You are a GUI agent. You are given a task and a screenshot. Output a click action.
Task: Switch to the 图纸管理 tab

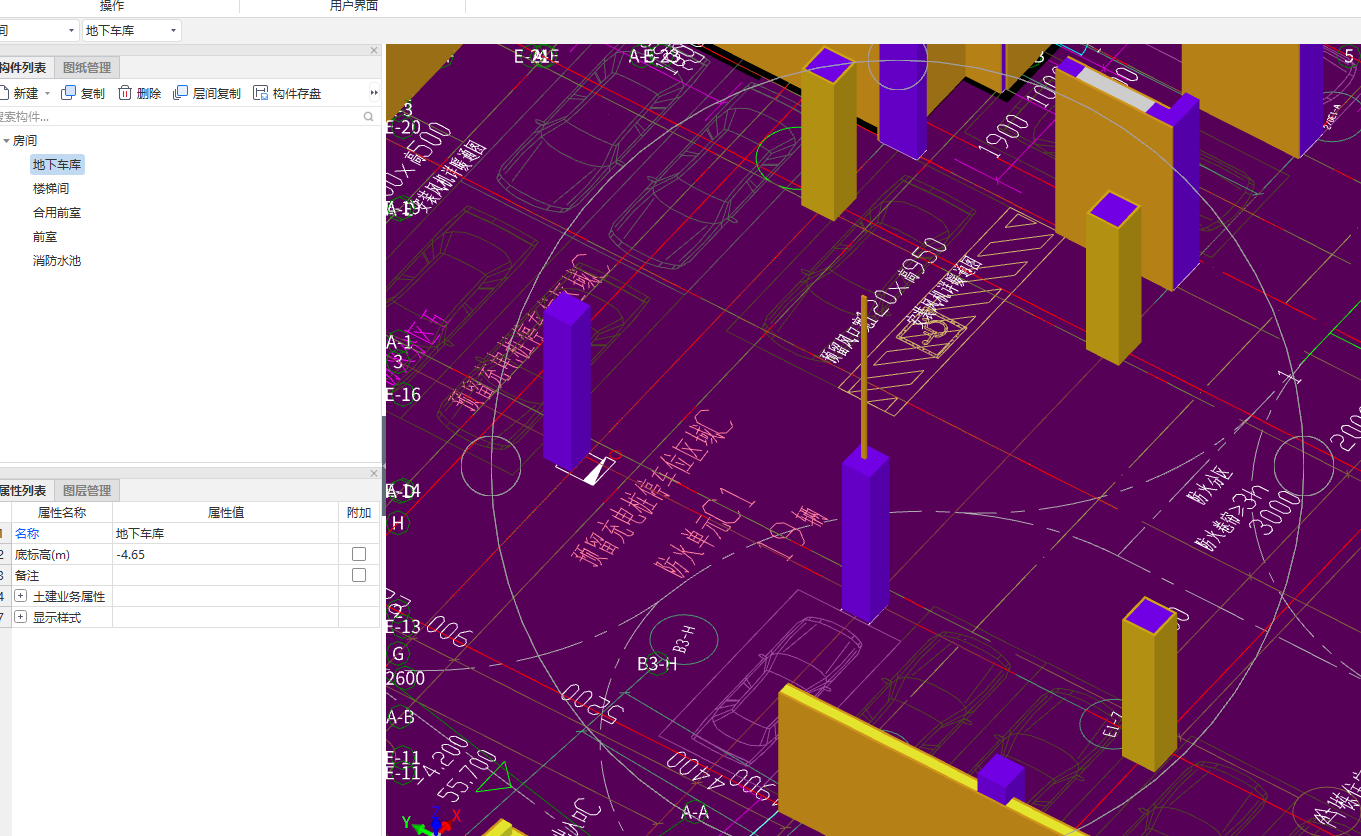[x=87, y=68]
